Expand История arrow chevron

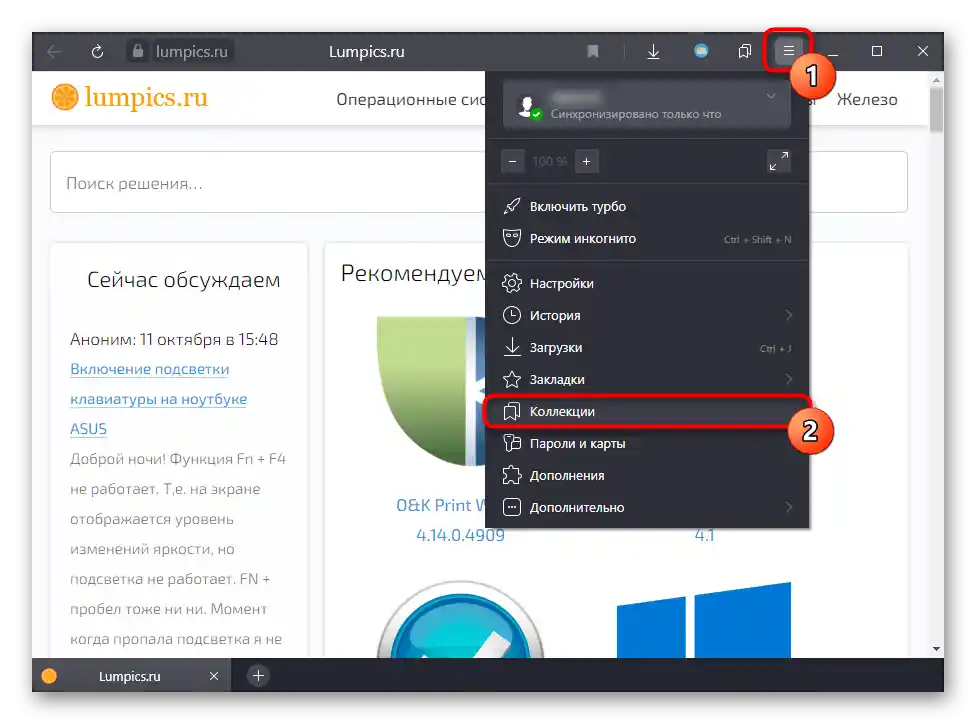[789, 315]
